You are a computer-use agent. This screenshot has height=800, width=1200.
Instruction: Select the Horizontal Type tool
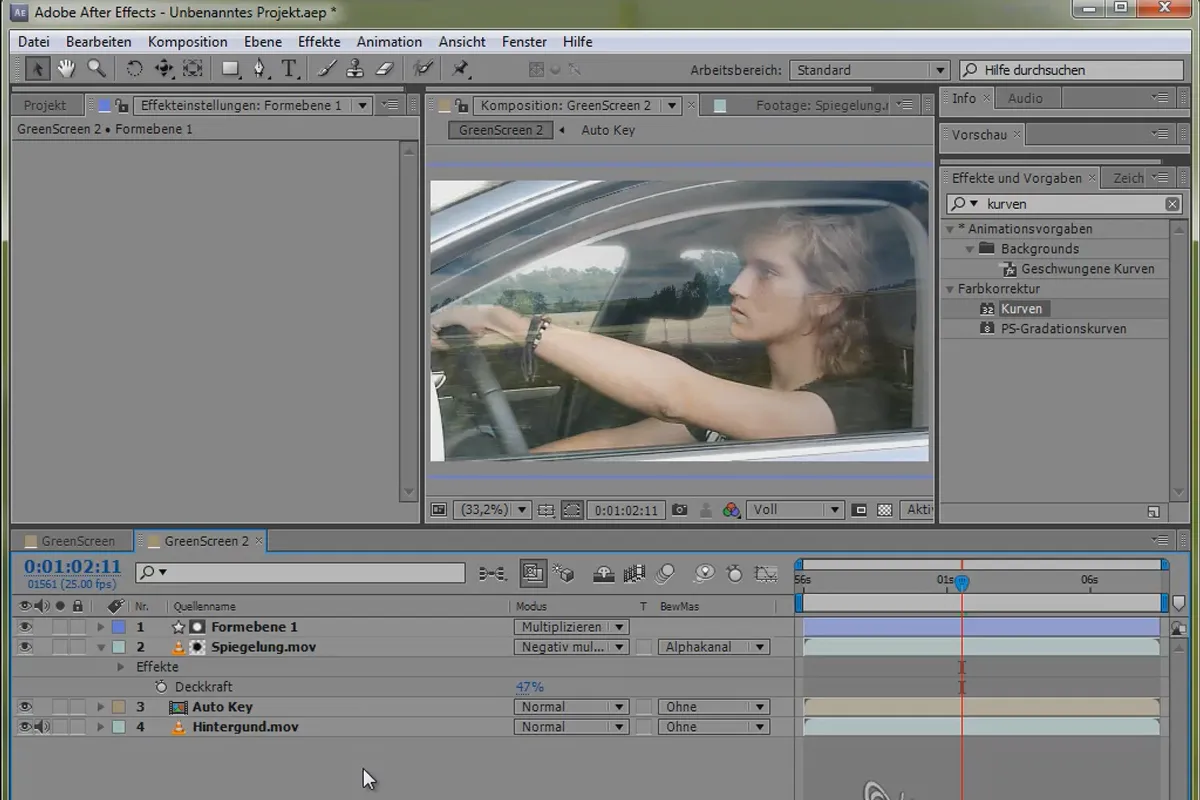coord(290,68)
